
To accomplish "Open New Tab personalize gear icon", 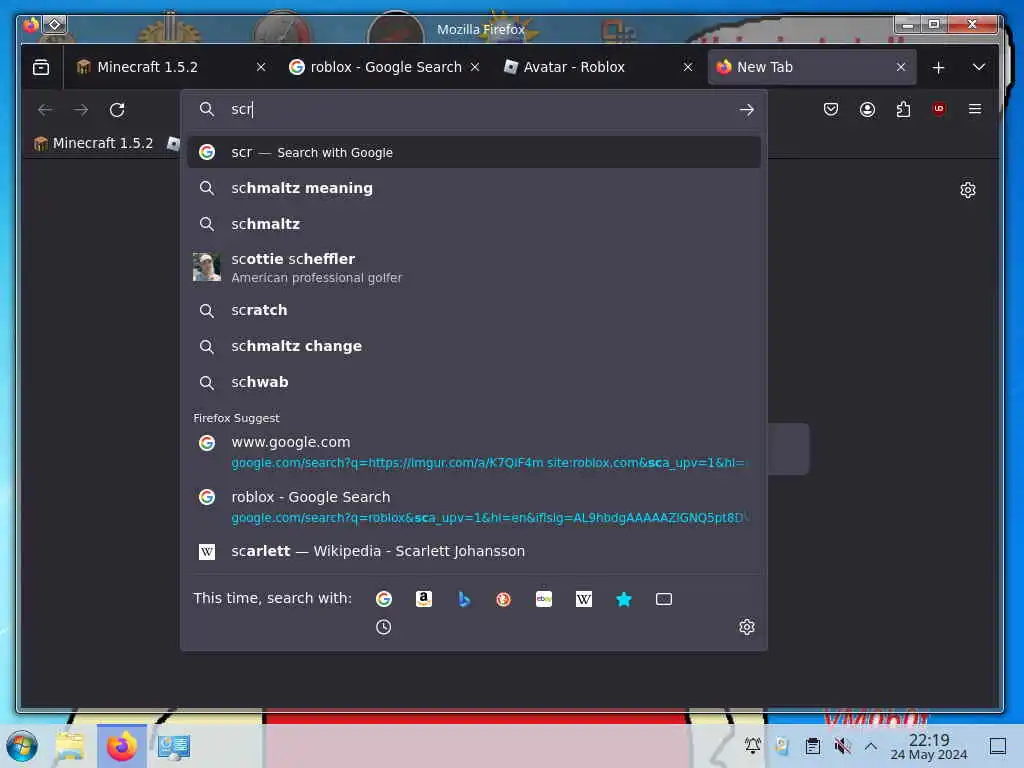I will 968,190.
